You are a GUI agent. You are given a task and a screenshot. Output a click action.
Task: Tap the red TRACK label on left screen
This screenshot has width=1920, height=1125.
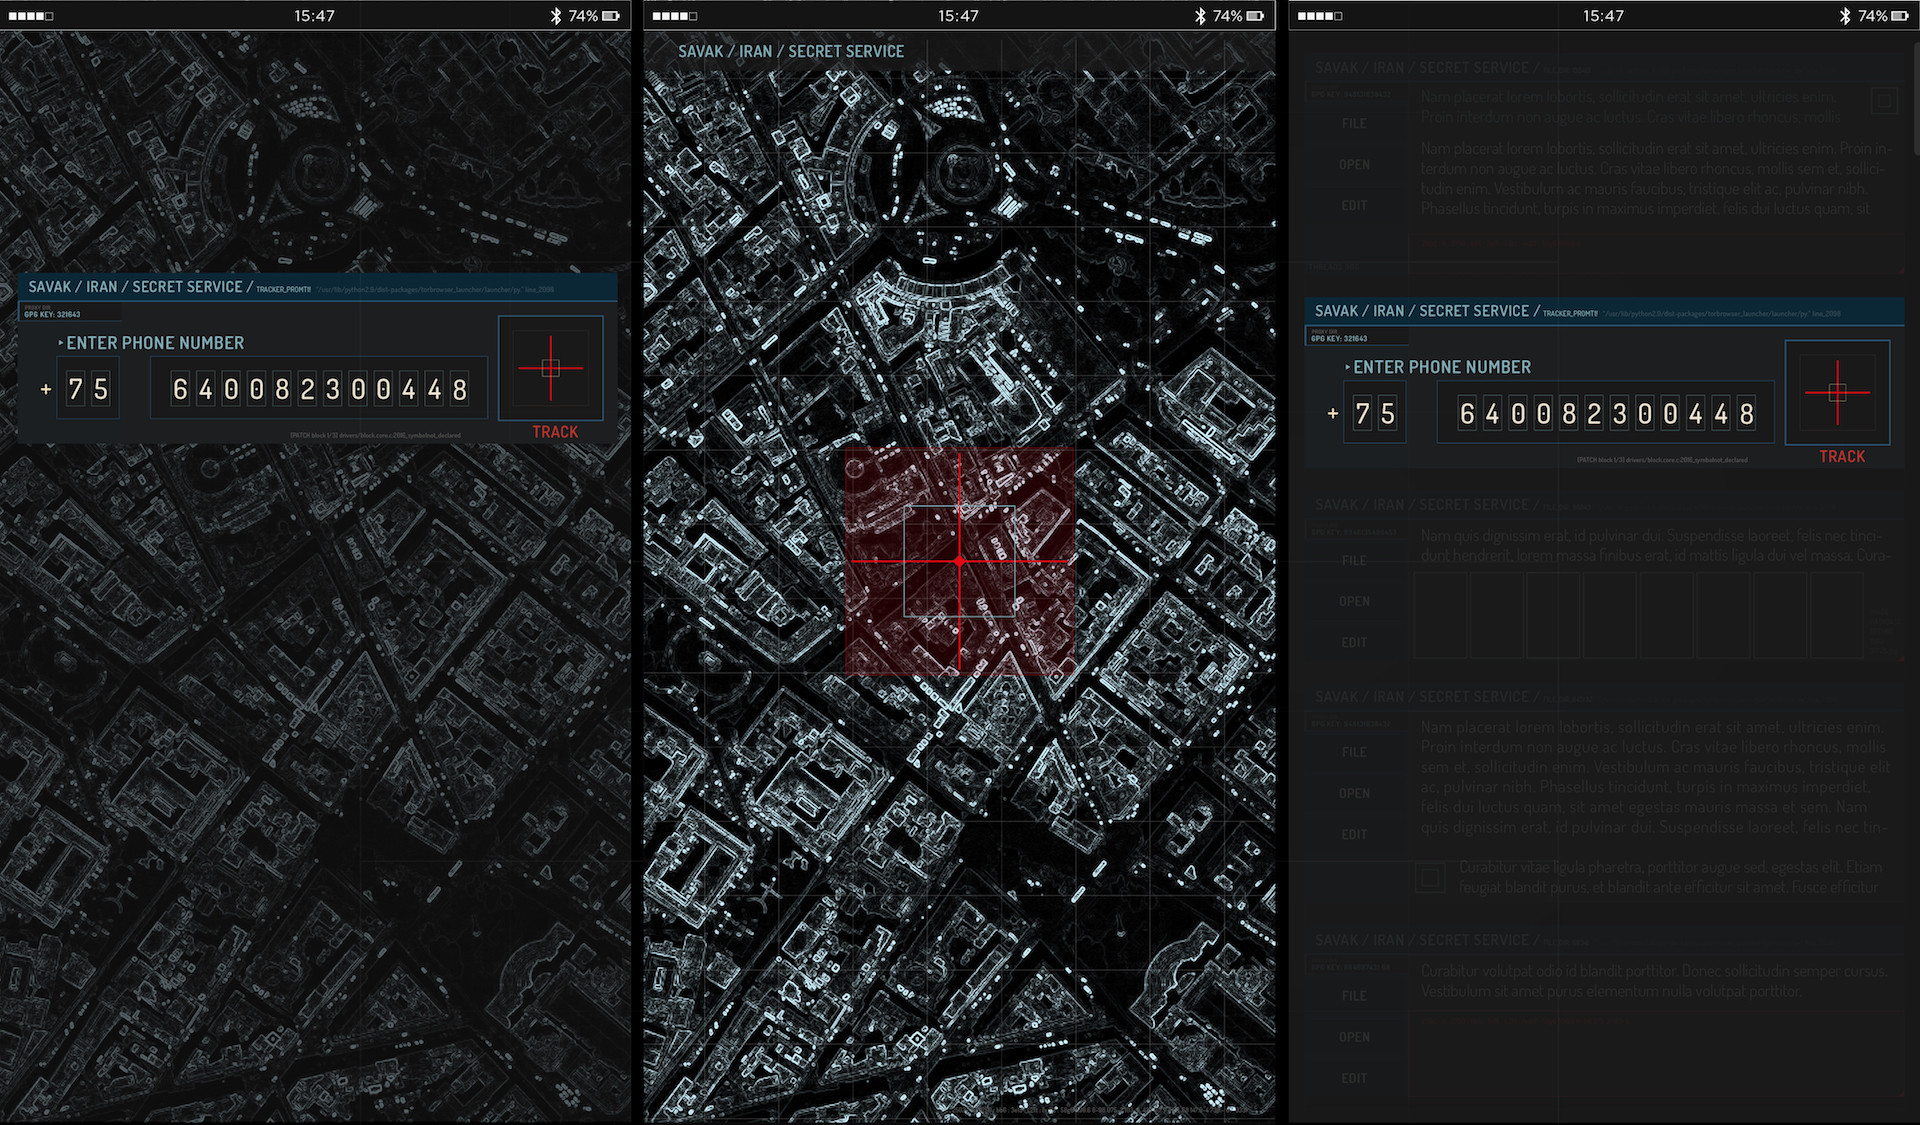point(555,432)
